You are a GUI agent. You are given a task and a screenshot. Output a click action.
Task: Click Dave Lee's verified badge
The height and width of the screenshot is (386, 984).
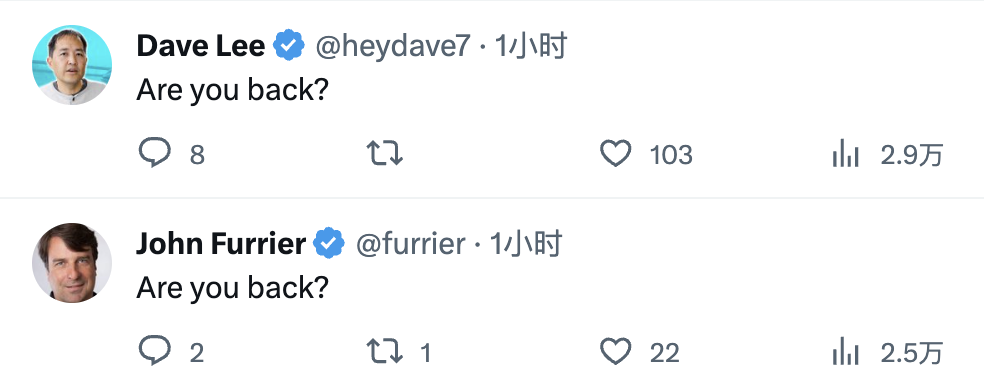point(289,45)
